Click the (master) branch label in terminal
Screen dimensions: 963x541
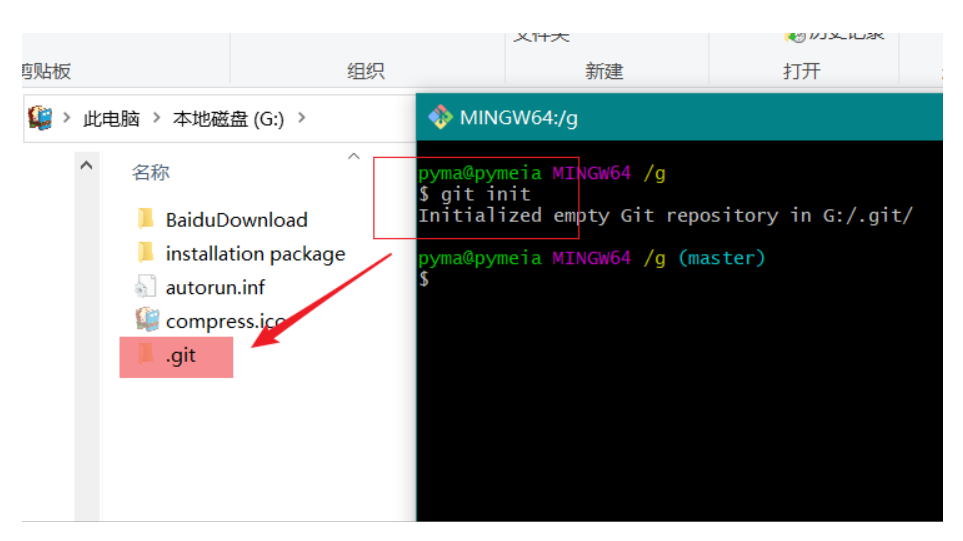(x=722, y=258)
